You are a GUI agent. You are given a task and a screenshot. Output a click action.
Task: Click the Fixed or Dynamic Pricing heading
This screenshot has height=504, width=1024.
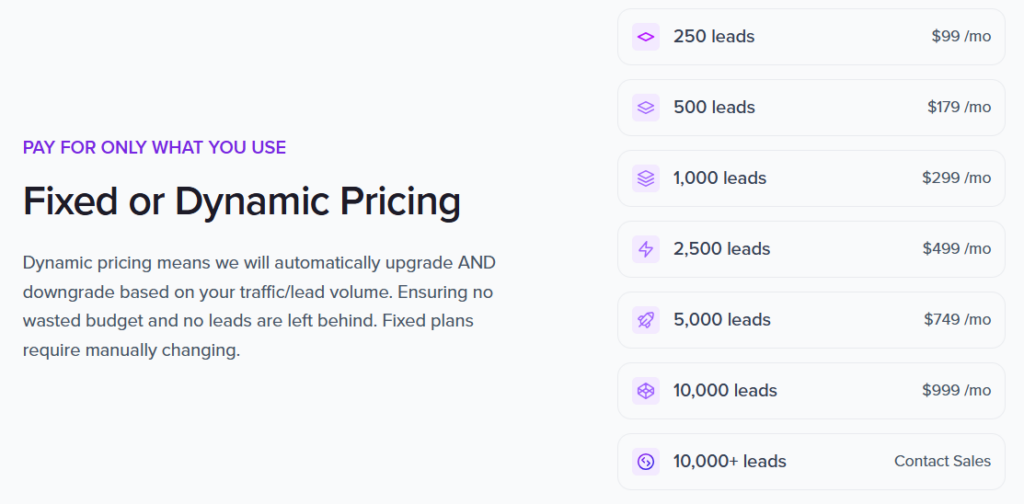(242, 202)
